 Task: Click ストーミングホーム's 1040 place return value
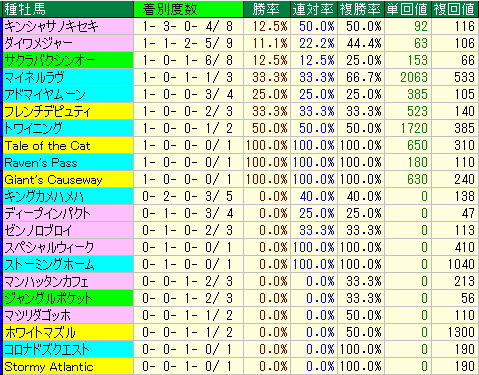tap(461, 264)
